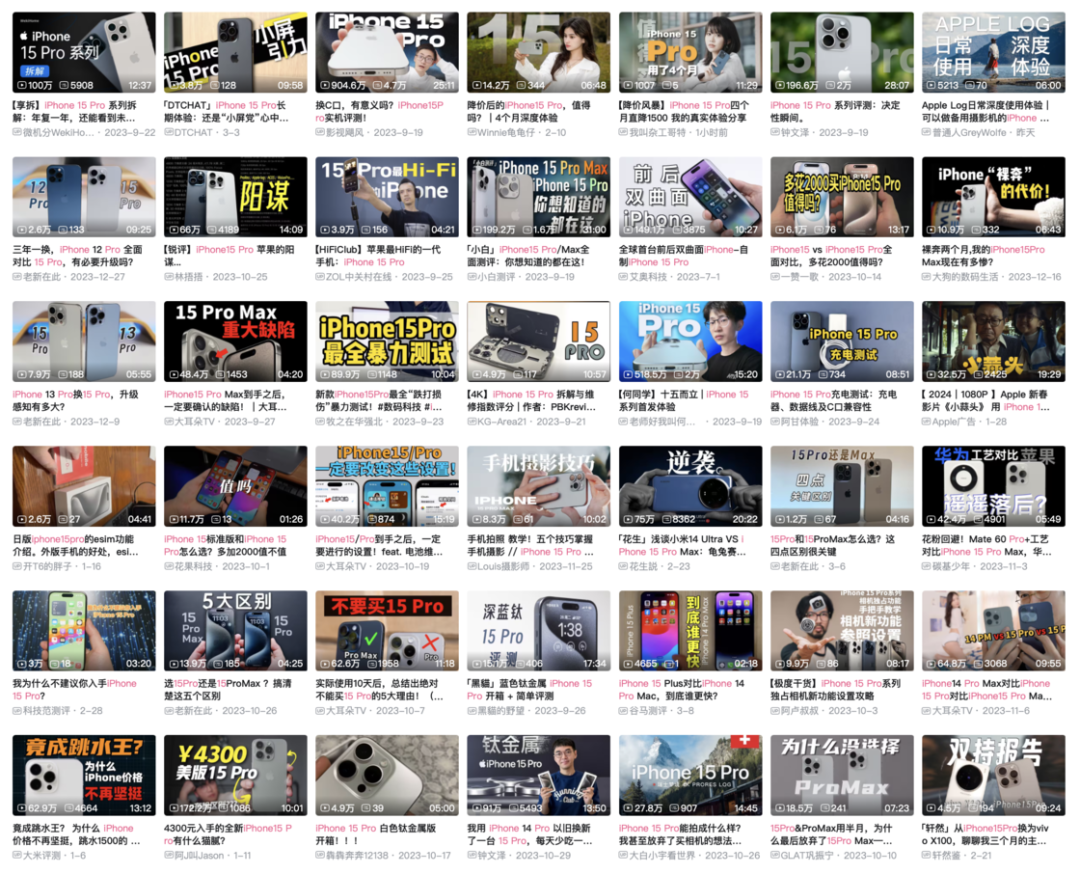Open the title starting '【HiFiClub】苹果最HiFi的一代手机'

coord(377,256)
